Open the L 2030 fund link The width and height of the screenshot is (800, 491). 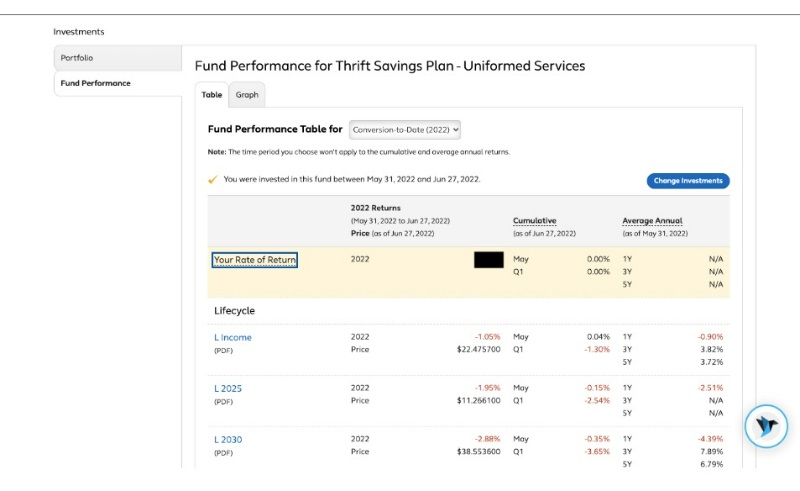[228, 440]
